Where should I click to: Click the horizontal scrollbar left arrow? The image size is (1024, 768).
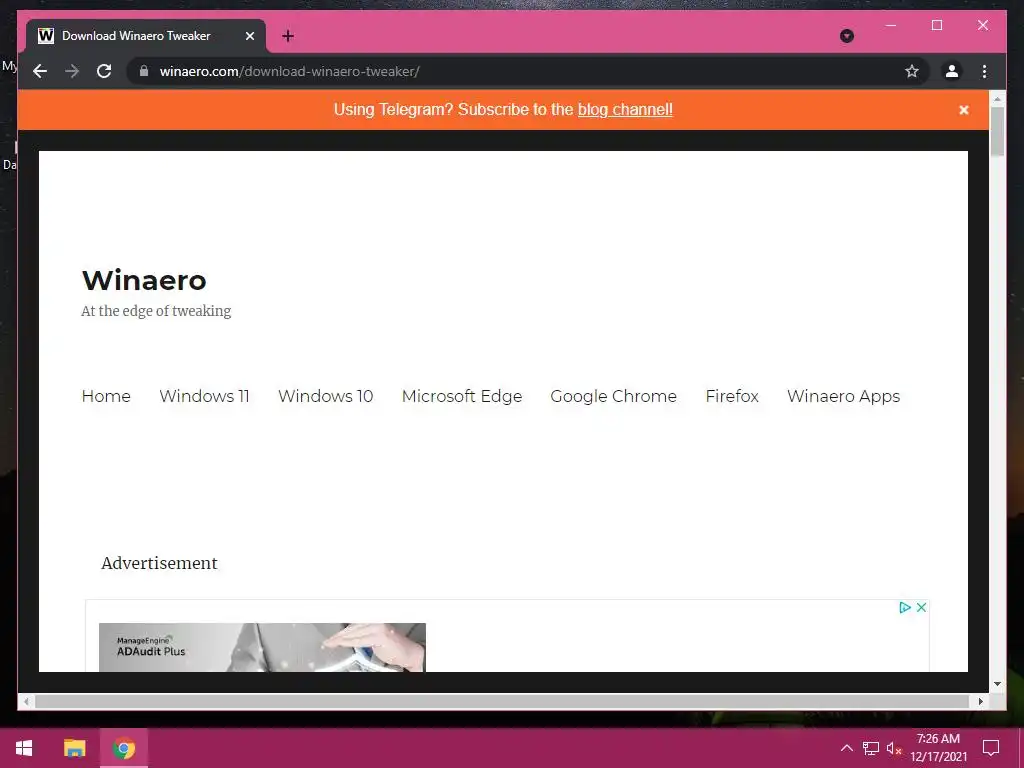pyautogui.click(x=26, y=701)
